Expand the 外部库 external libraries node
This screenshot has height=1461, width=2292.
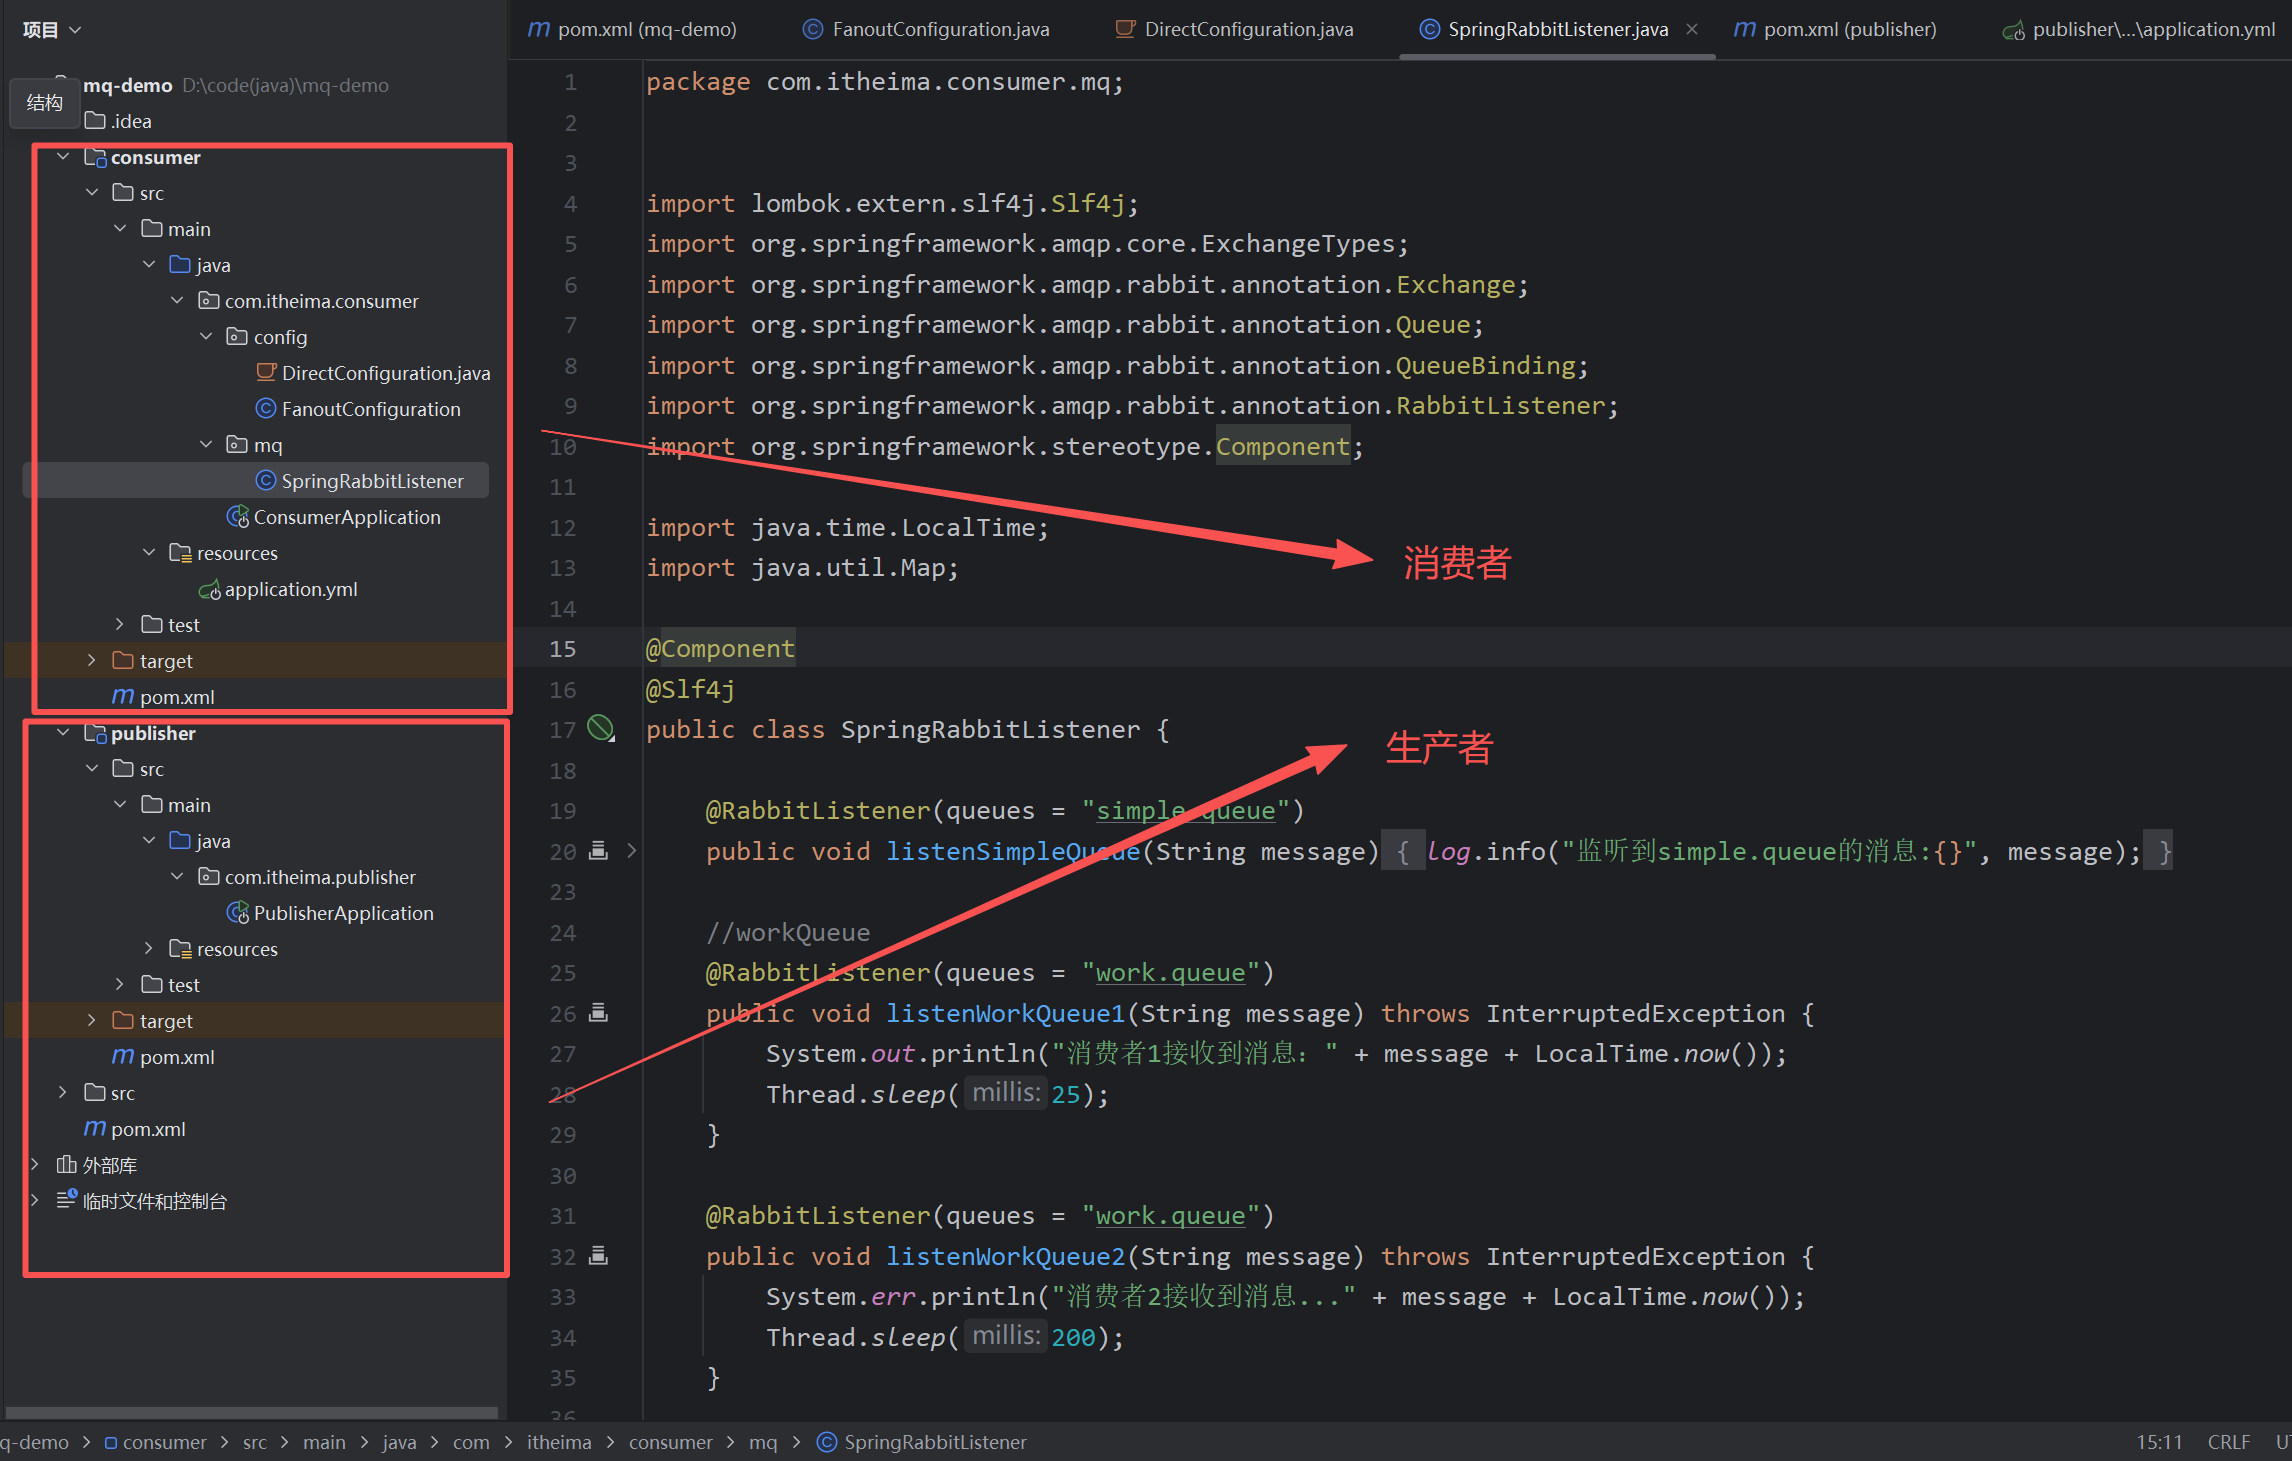click(35, 1165)
